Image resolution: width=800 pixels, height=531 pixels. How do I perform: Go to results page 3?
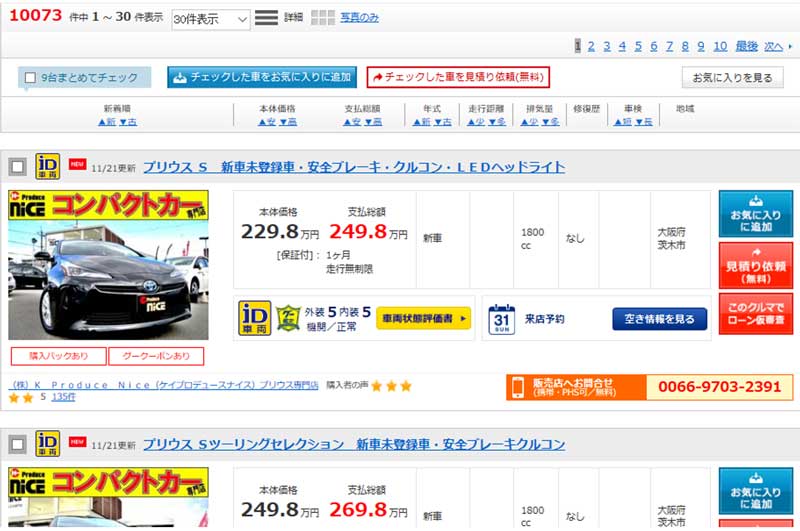607,46
